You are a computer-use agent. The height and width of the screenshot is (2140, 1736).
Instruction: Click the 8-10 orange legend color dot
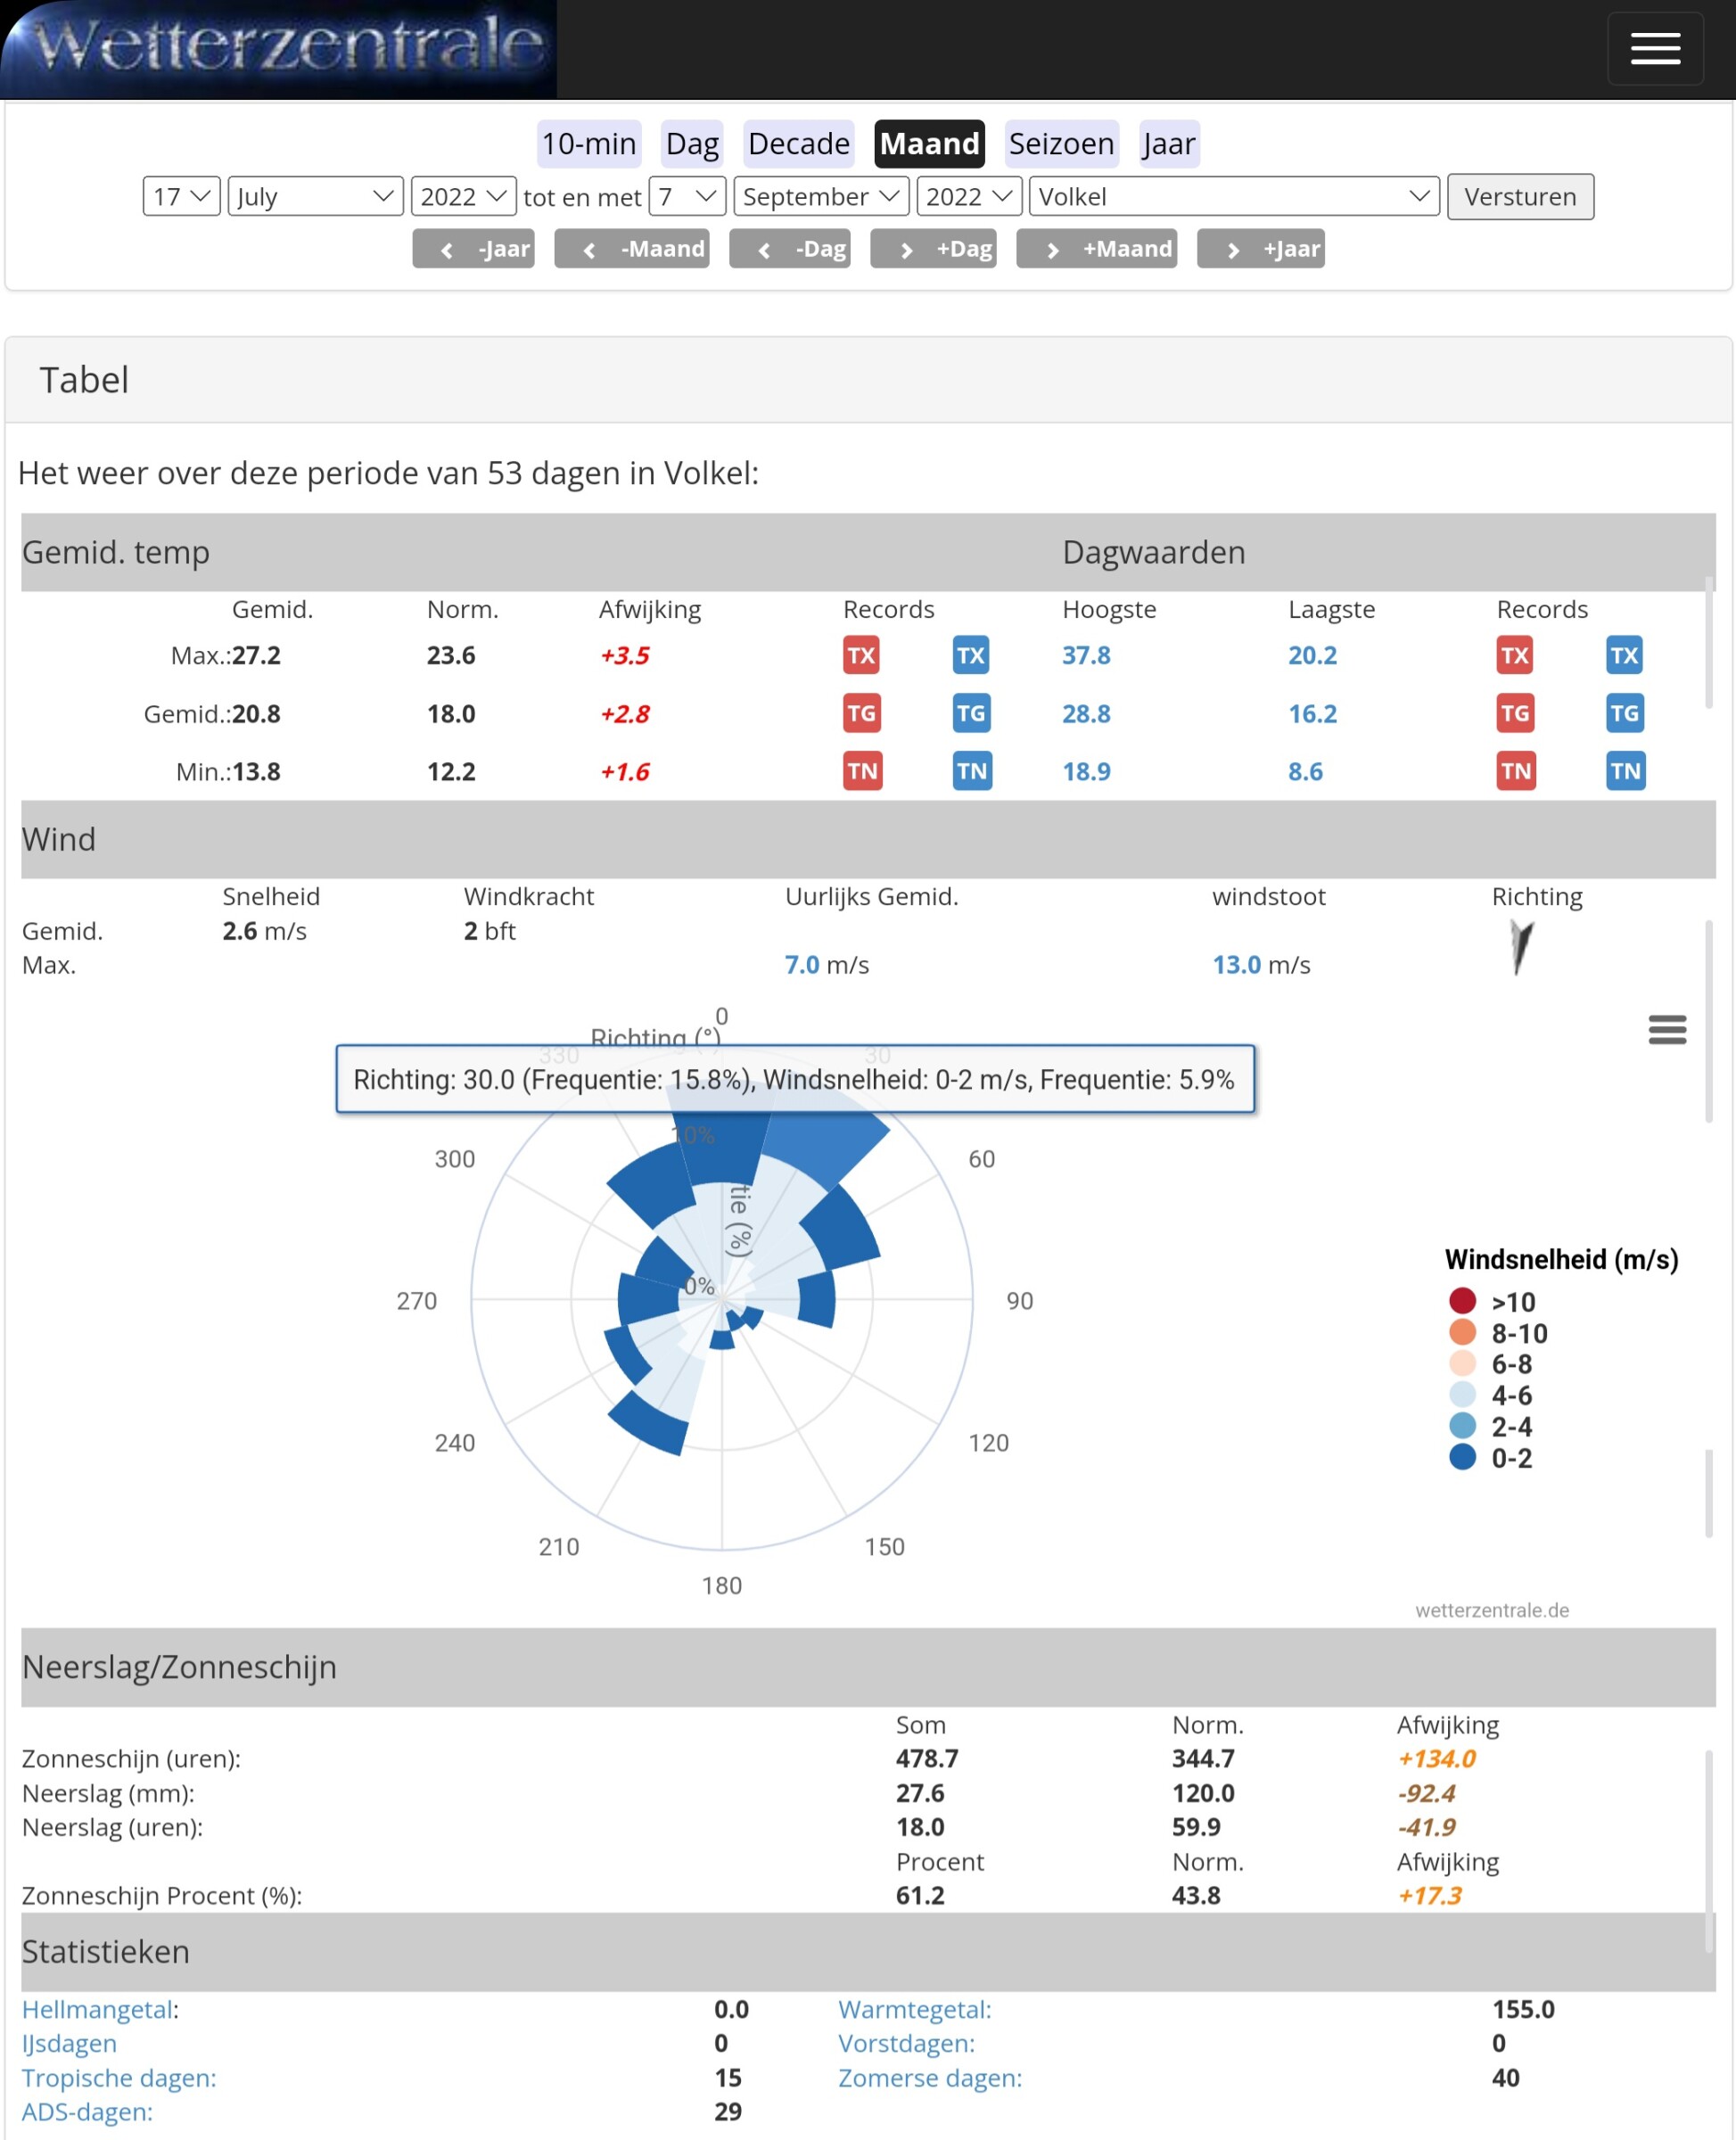pyautogui.click(x=1462, y=1332)
